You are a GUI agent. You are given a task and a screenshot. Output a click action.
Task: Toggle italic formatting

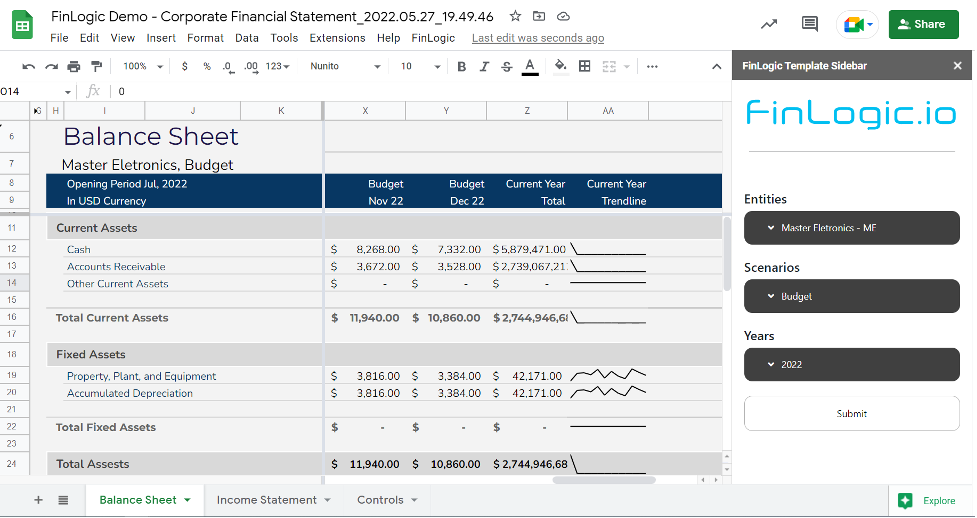click(484, 66)
